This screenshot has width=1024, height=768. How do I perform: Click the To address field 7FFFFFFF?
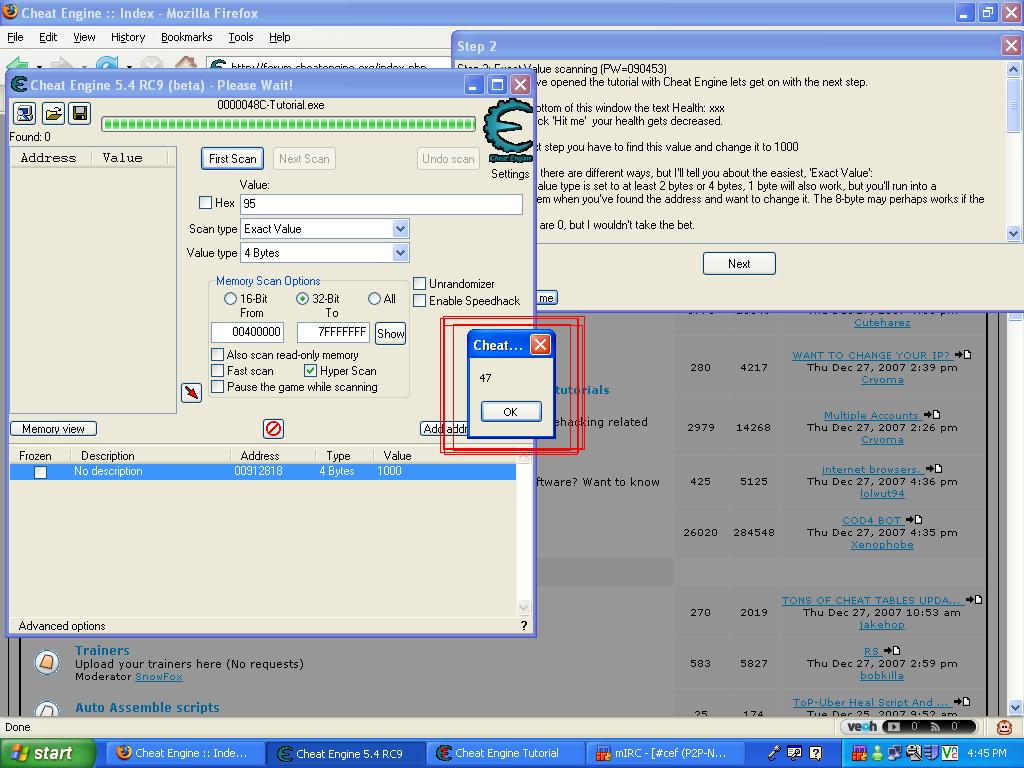pos(333,332)
